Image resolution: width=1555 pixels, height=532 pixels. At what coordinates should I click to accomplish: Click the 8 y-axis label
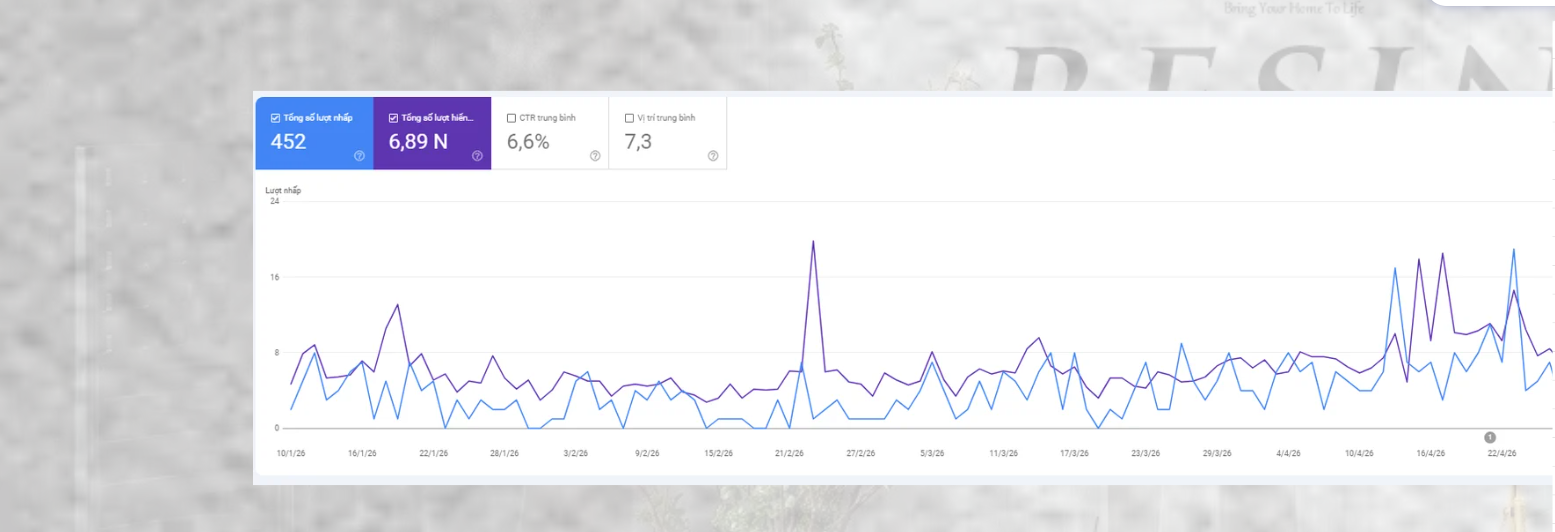click(x=276, y=353)
